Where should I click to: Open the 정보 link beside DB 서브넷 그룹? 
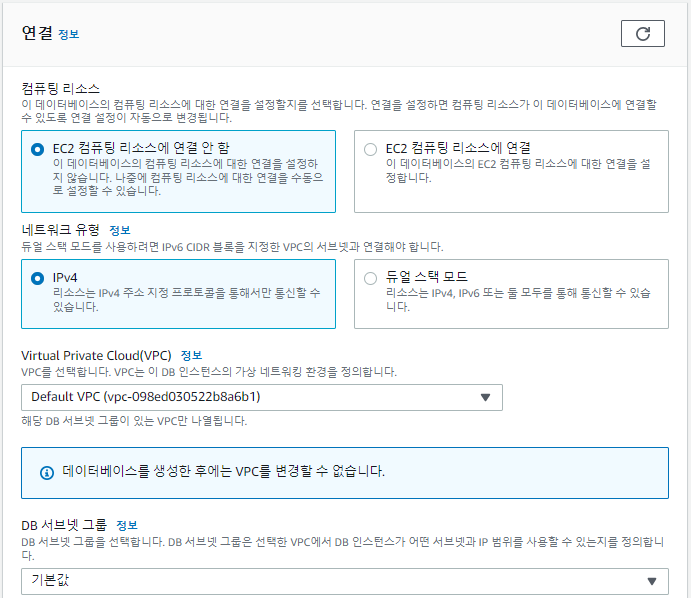click(x=127, y=525)
